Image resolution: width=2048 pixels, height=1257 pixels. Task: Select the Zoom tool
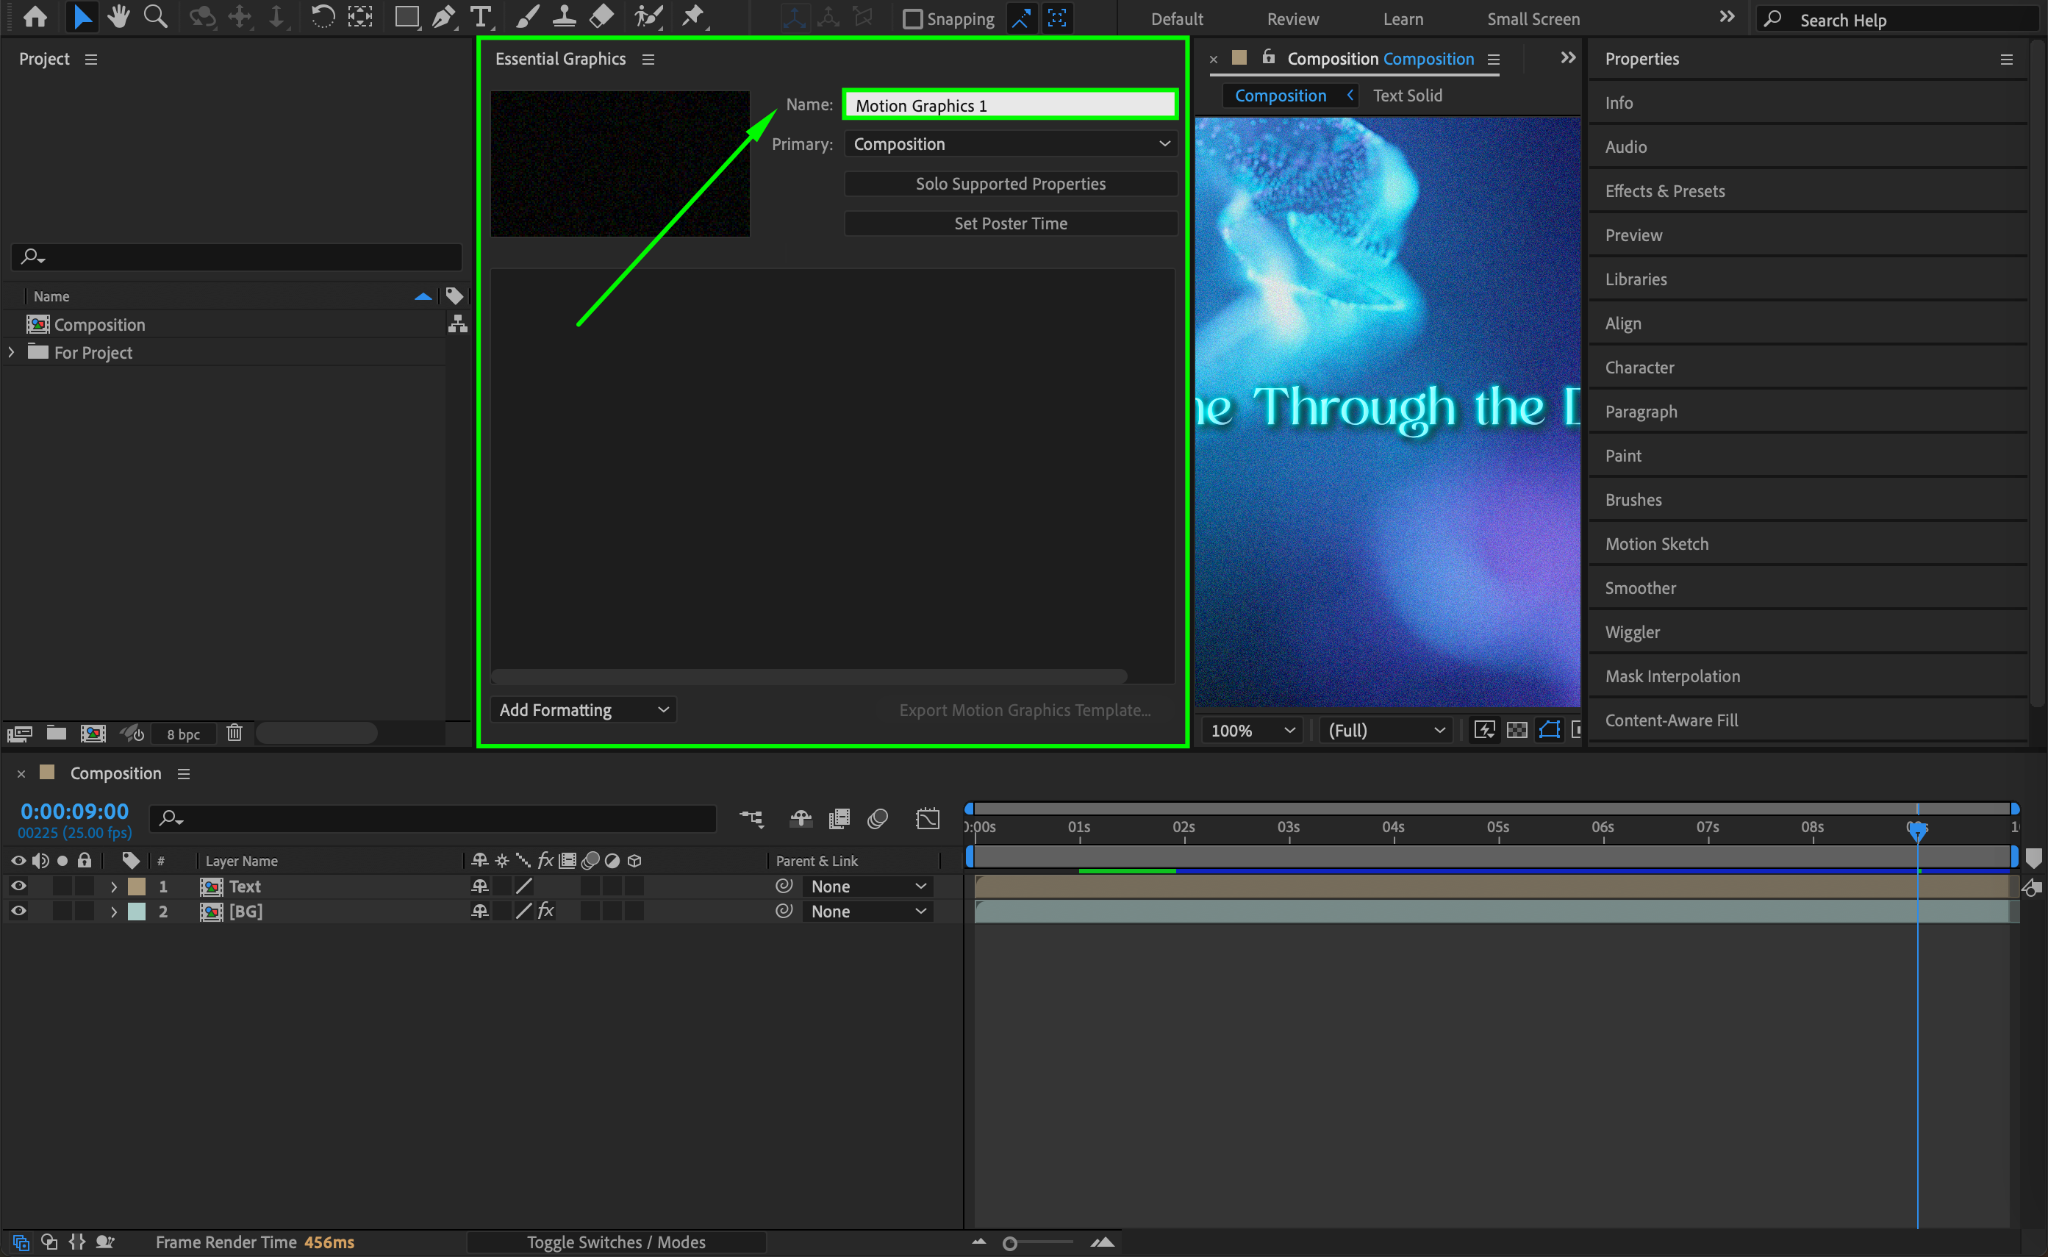155,17
